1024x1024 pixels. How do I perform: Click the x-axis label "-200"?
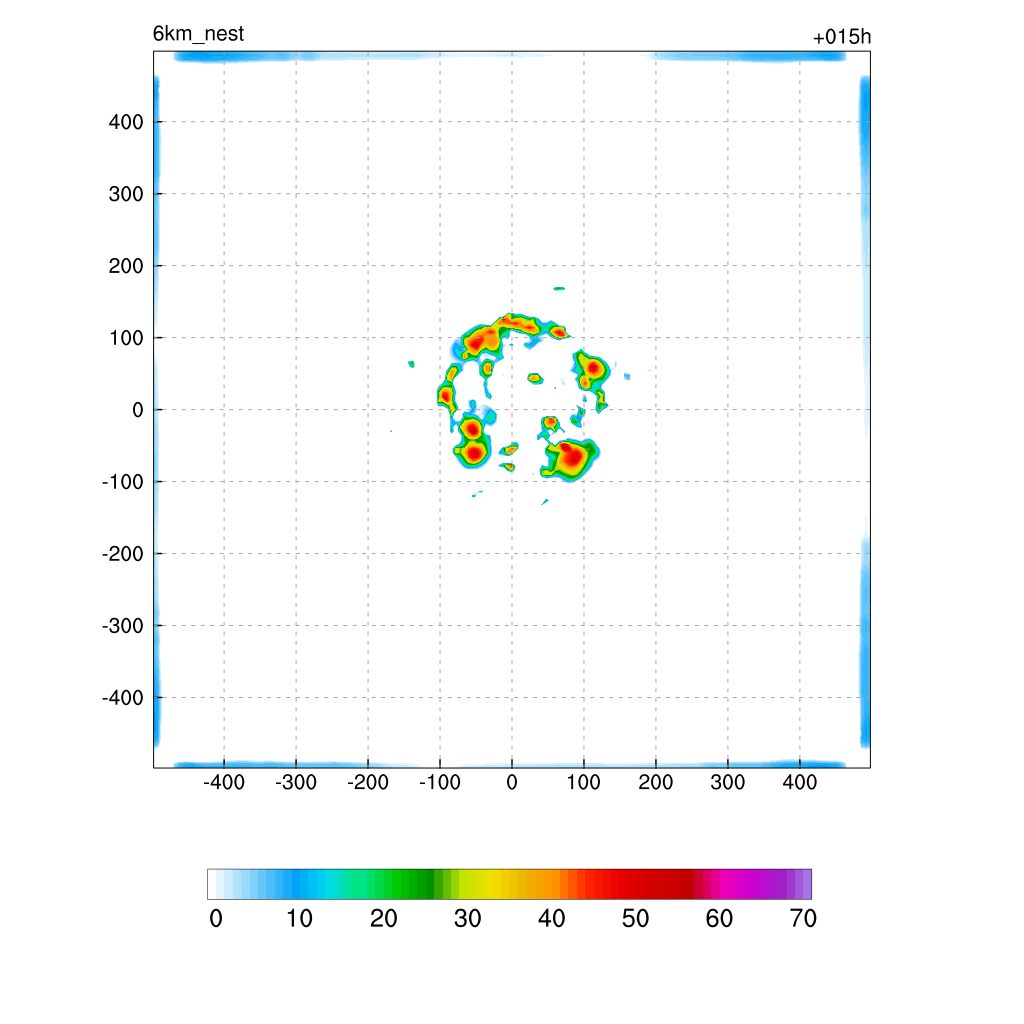point(368,782)
